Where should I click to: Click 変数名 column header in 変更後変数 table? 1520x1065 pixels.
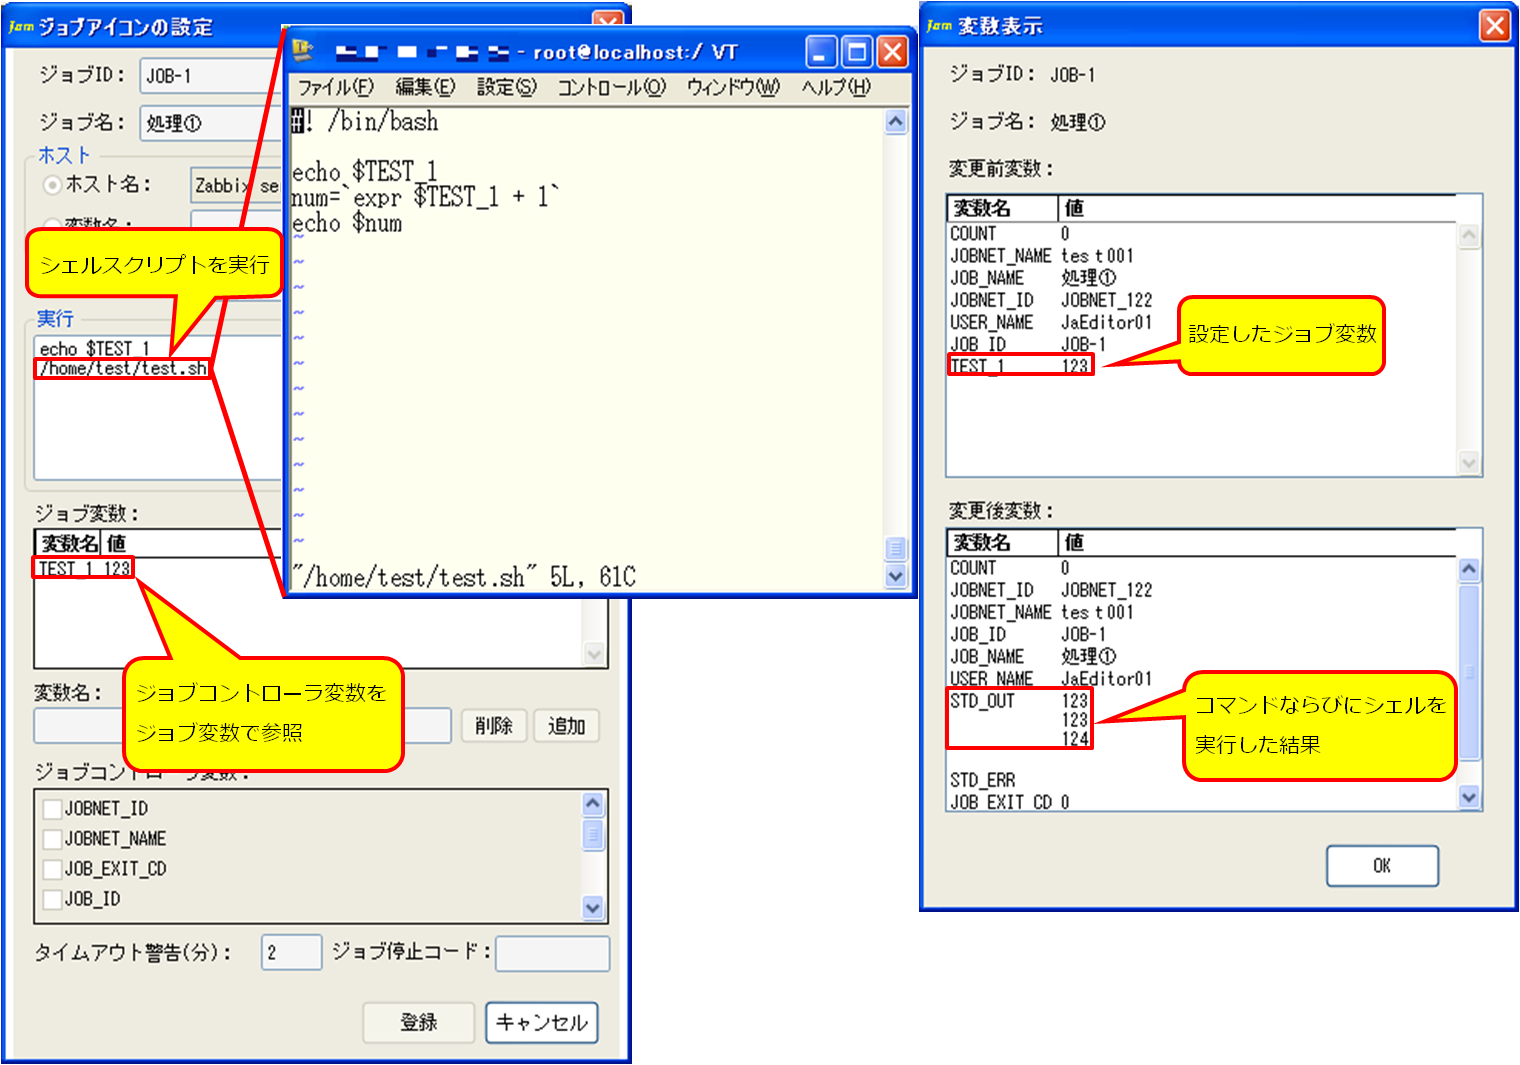tap(1002, 542)
